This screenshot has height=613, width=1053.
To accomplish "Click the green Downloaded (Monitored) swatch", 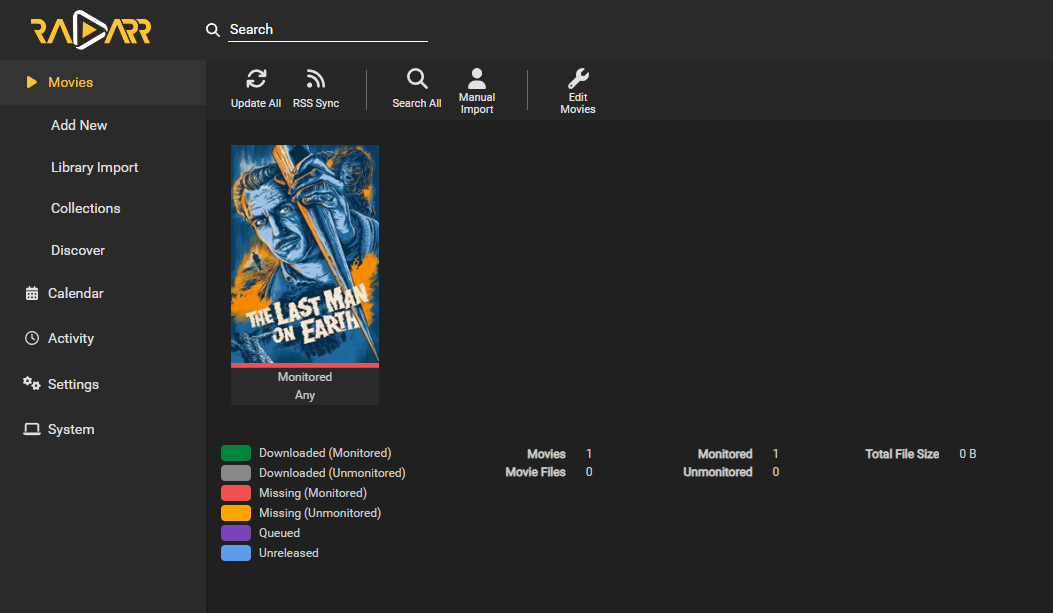I will (234, 452).
